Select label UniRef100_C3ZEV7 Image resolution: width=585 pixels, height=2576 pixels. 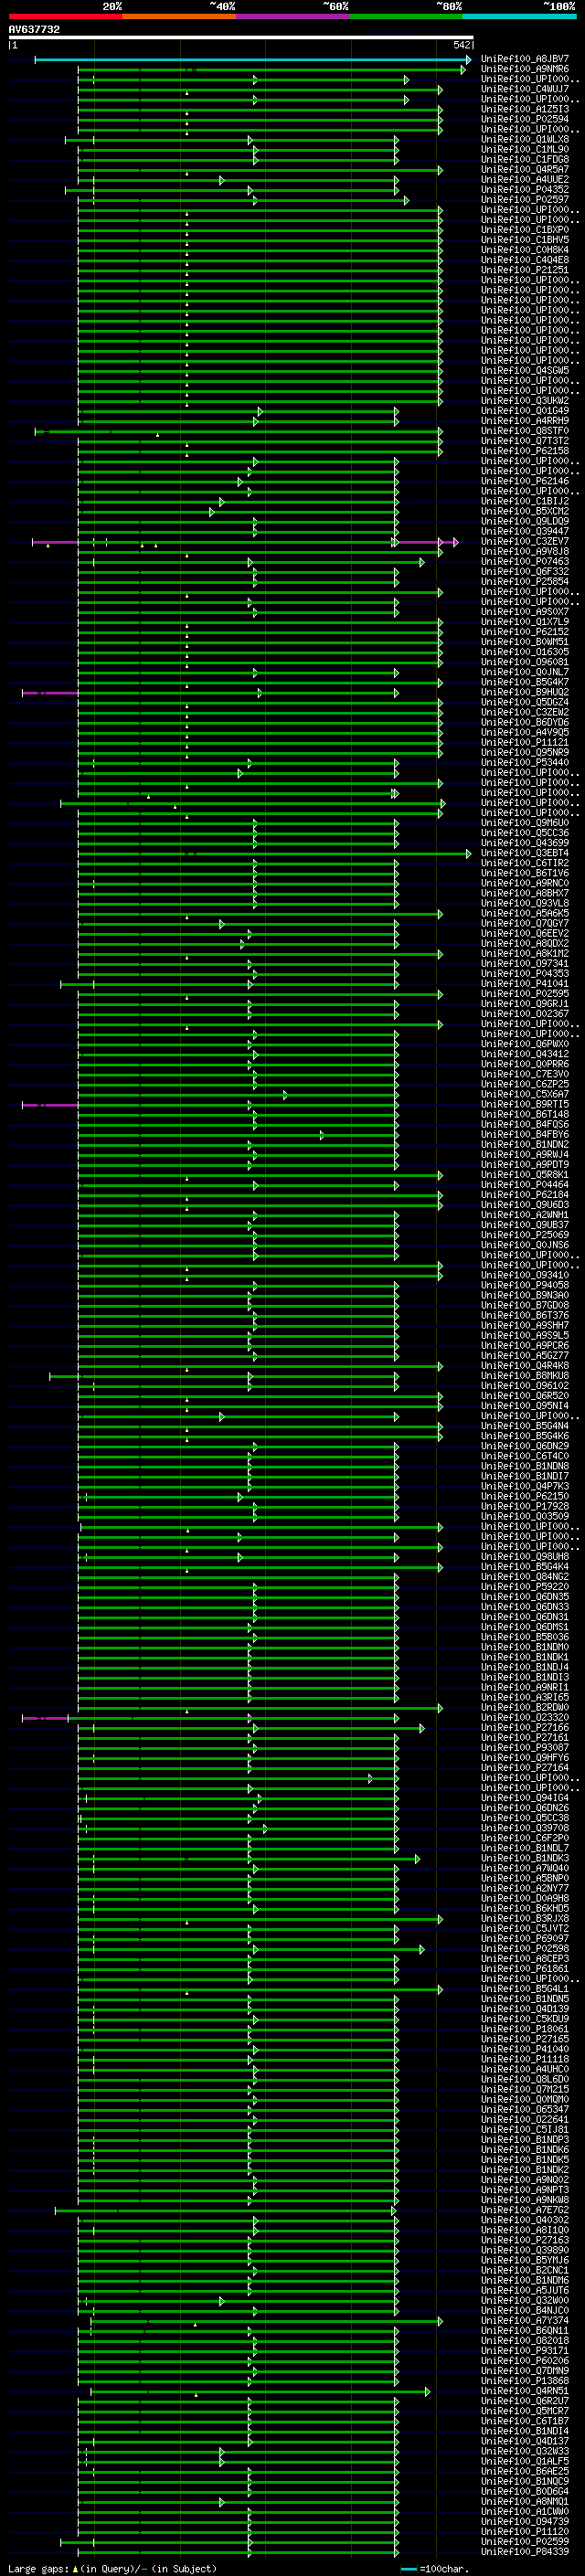pyautogui.click(x=525, y=541)
